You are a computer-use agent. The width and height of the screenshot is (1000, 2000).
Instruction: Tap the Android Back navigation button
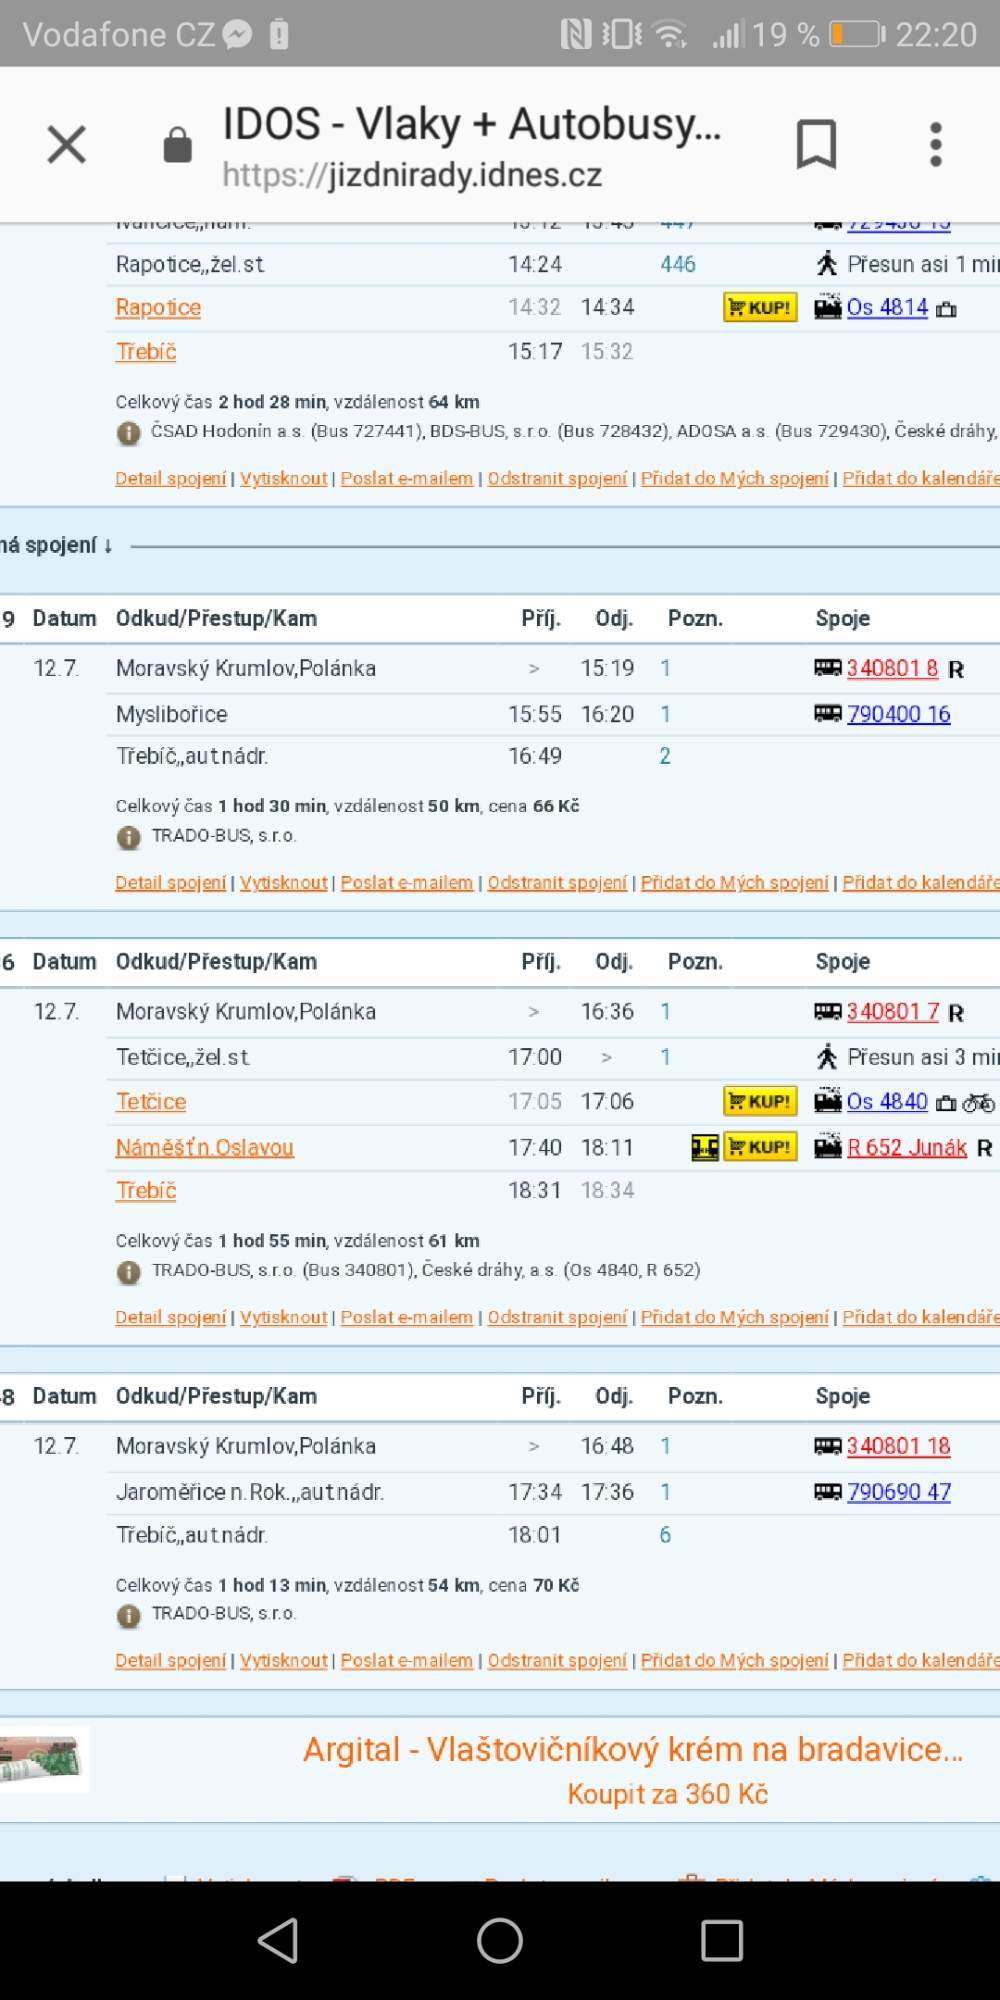tap(278, 1941)
